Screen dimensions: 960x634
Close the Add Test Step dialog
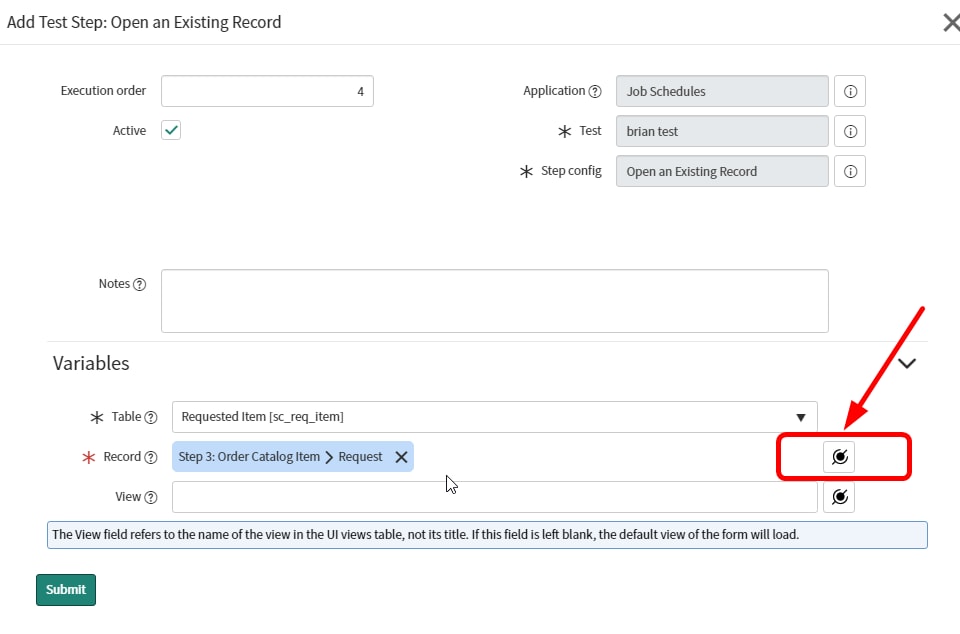click(x=950, y=22)
